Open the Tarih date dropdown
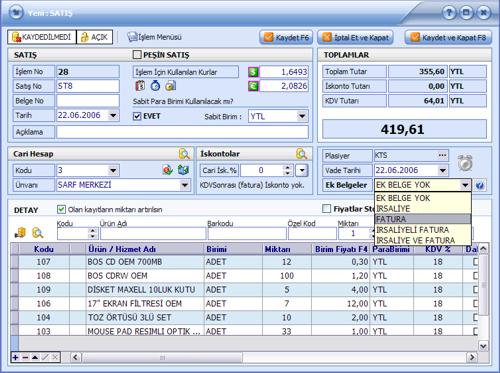500x373 pixels. (x=113, y=116)
